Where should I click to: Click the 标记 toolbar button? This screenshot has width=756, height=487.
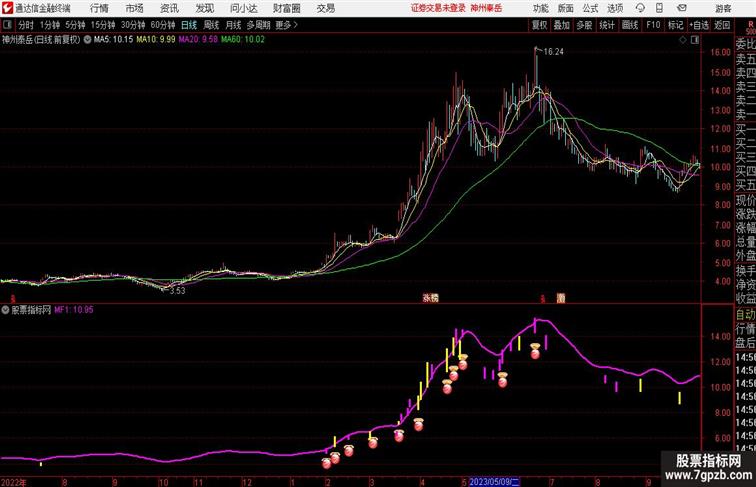[675, 25]
